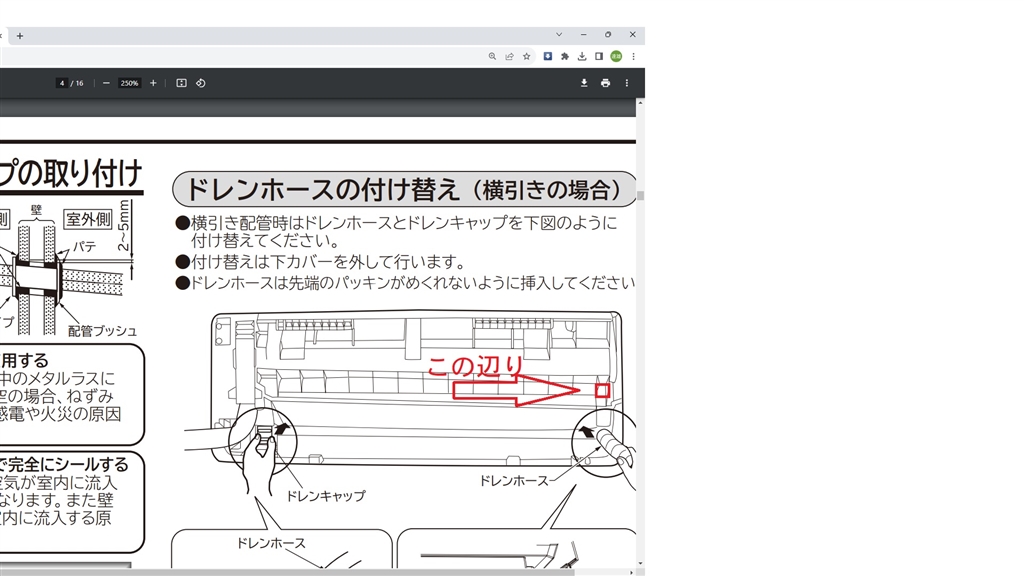Click the 室外側 boxed label
This screenshot has height=576, width=1024.
pyautogui.click(x=88, y=219)
